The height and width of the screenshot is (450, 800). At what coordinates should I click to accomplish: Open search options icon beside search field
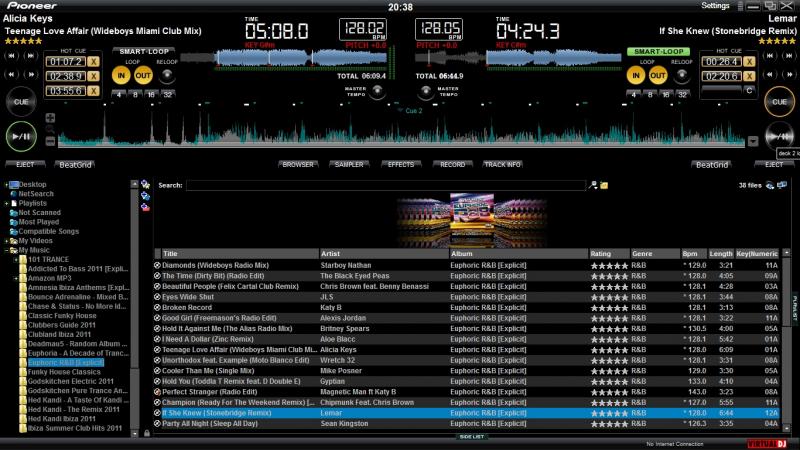click(x=593, y=185)
